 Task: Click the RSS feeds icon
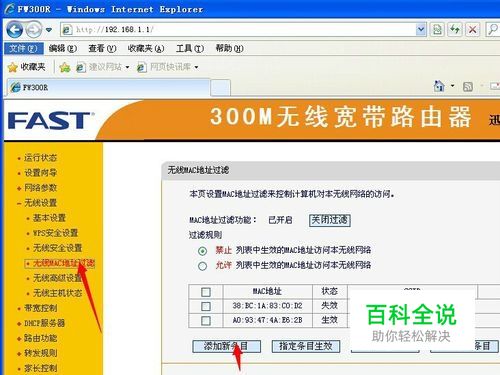click(468, 87)
